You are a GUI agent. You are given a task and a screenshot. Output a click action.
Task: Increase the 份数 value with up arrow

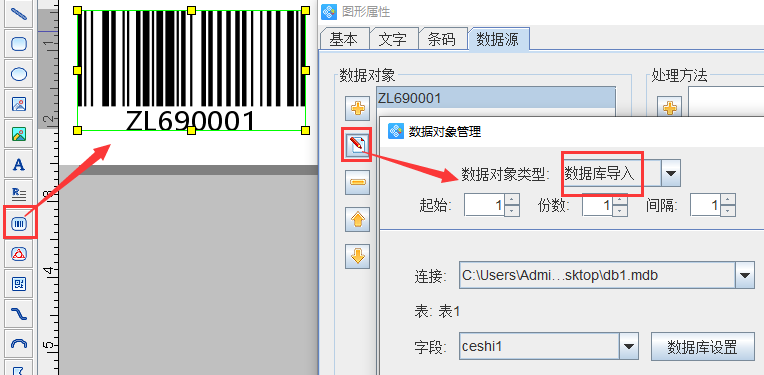(619, 200)
